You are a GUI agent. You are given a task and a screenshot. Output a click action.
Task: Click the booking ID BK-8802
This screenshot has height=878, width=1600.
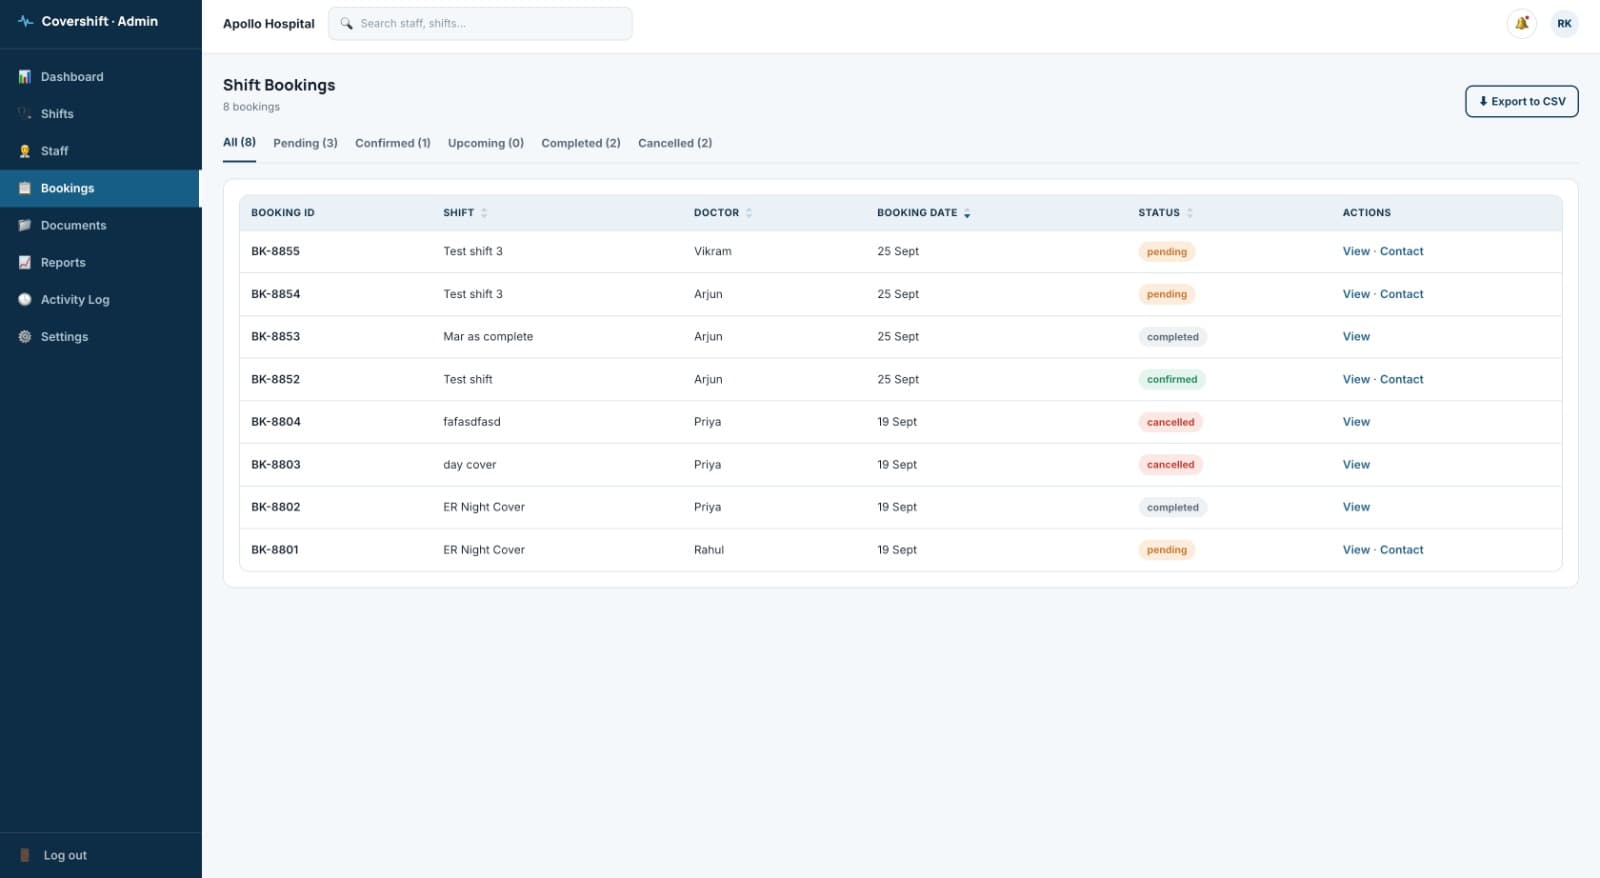coord(276,507)
